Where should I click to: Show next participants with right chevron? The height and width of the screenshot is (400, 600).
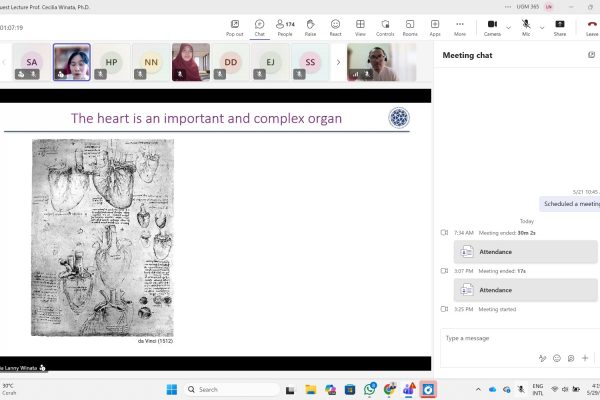pos(338,62)
